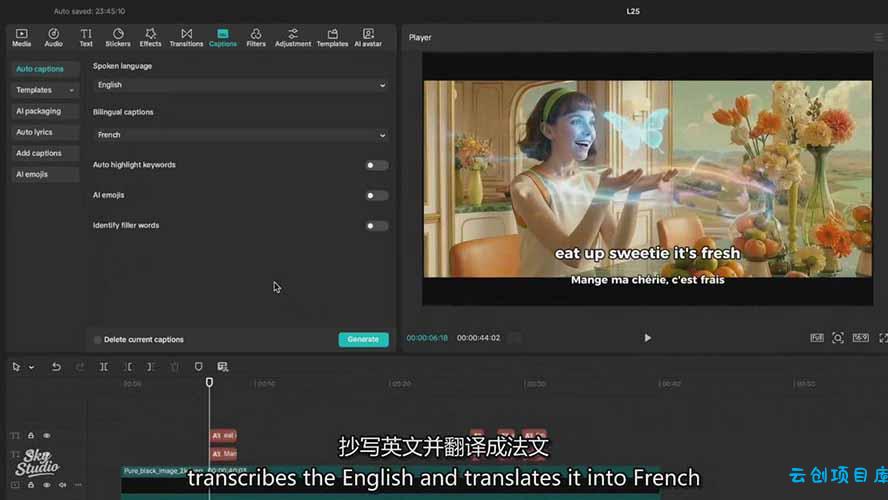888x500 pixels.
Task: Turn on the AI emojis switch
Action: (x=376, y=196)
